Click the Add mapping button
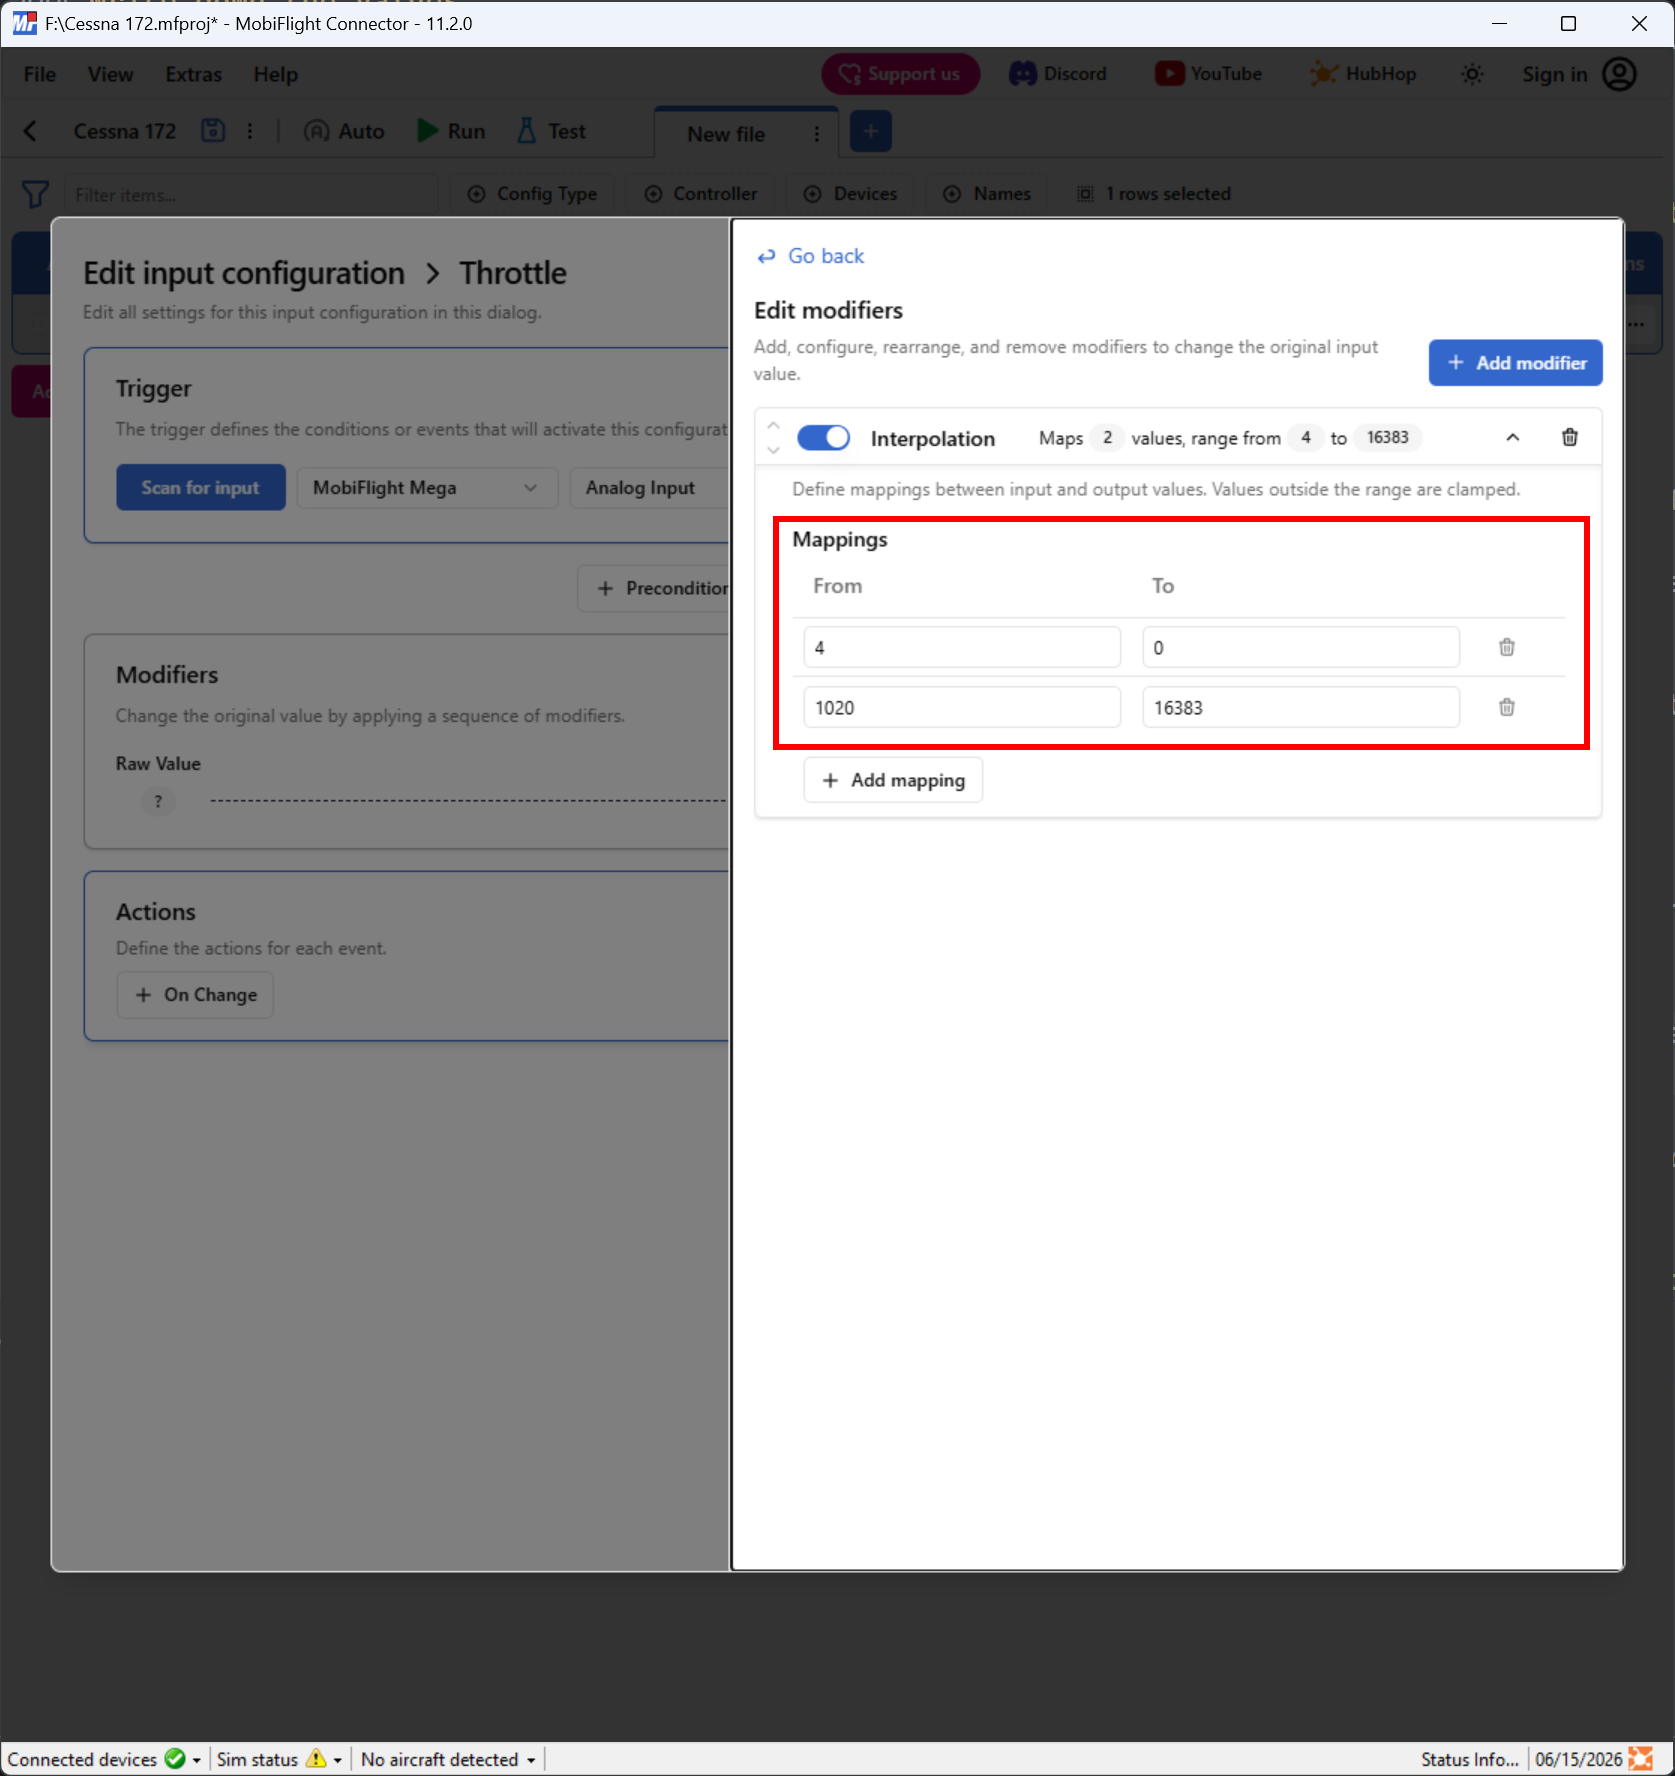Viewport: 1675px width, 1776px height. (x=893, y=780)
